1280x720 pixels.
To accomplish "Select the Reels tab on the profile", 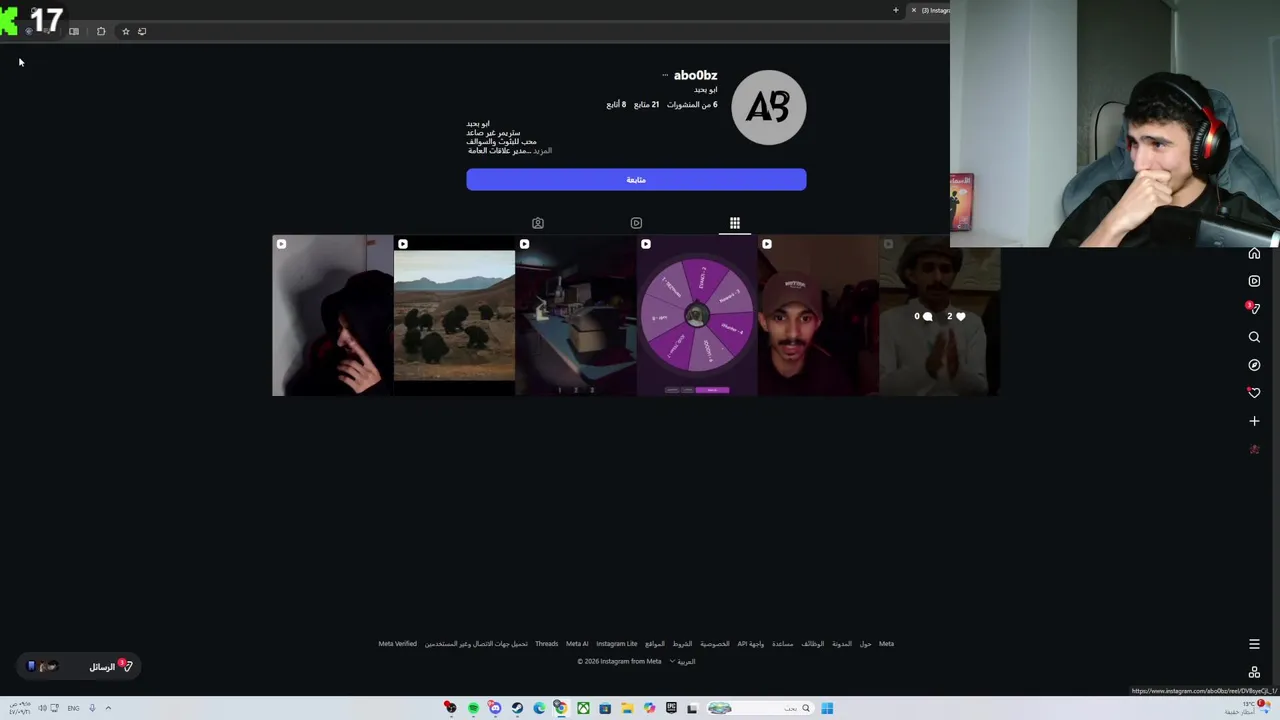I will click(x=636, y=223).
